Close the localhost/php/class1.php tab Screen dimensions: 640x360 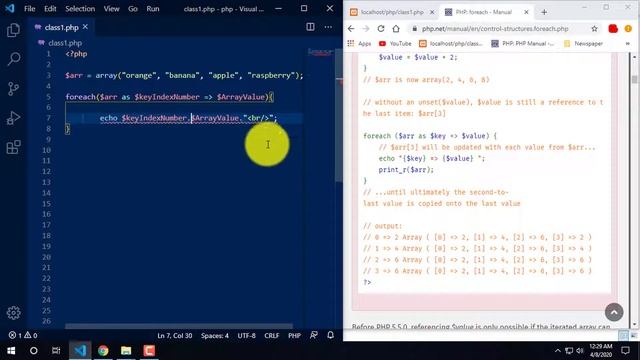tap(432, 12)
